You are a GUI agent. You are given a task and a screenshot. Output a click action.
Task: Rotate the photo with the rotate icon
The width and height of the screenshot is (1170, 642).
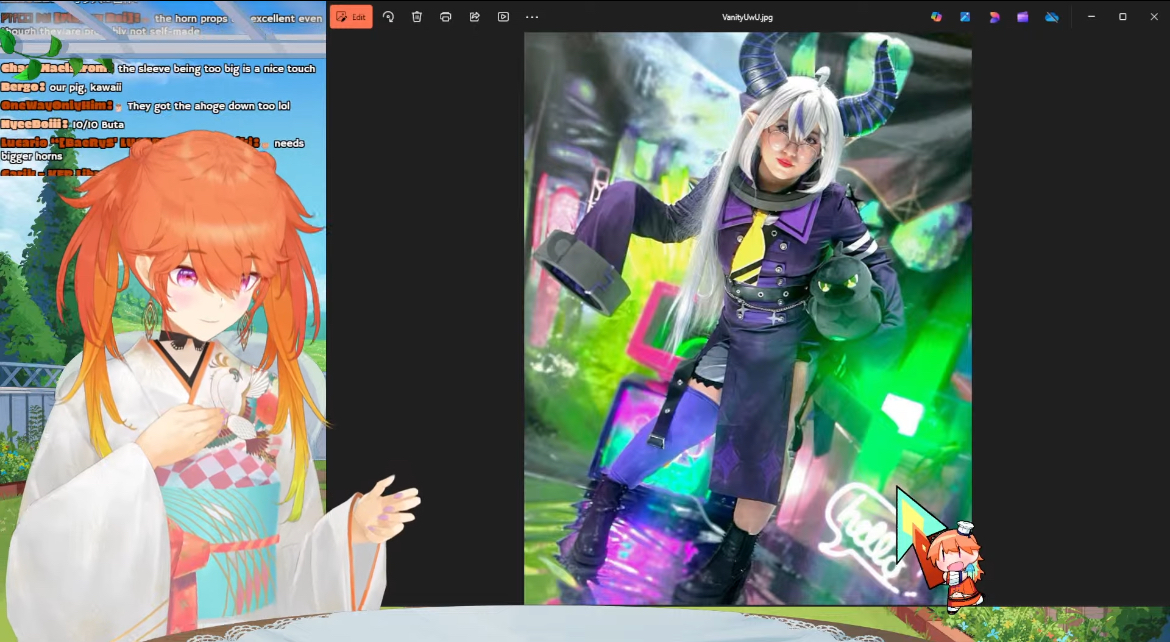(388, 16)
